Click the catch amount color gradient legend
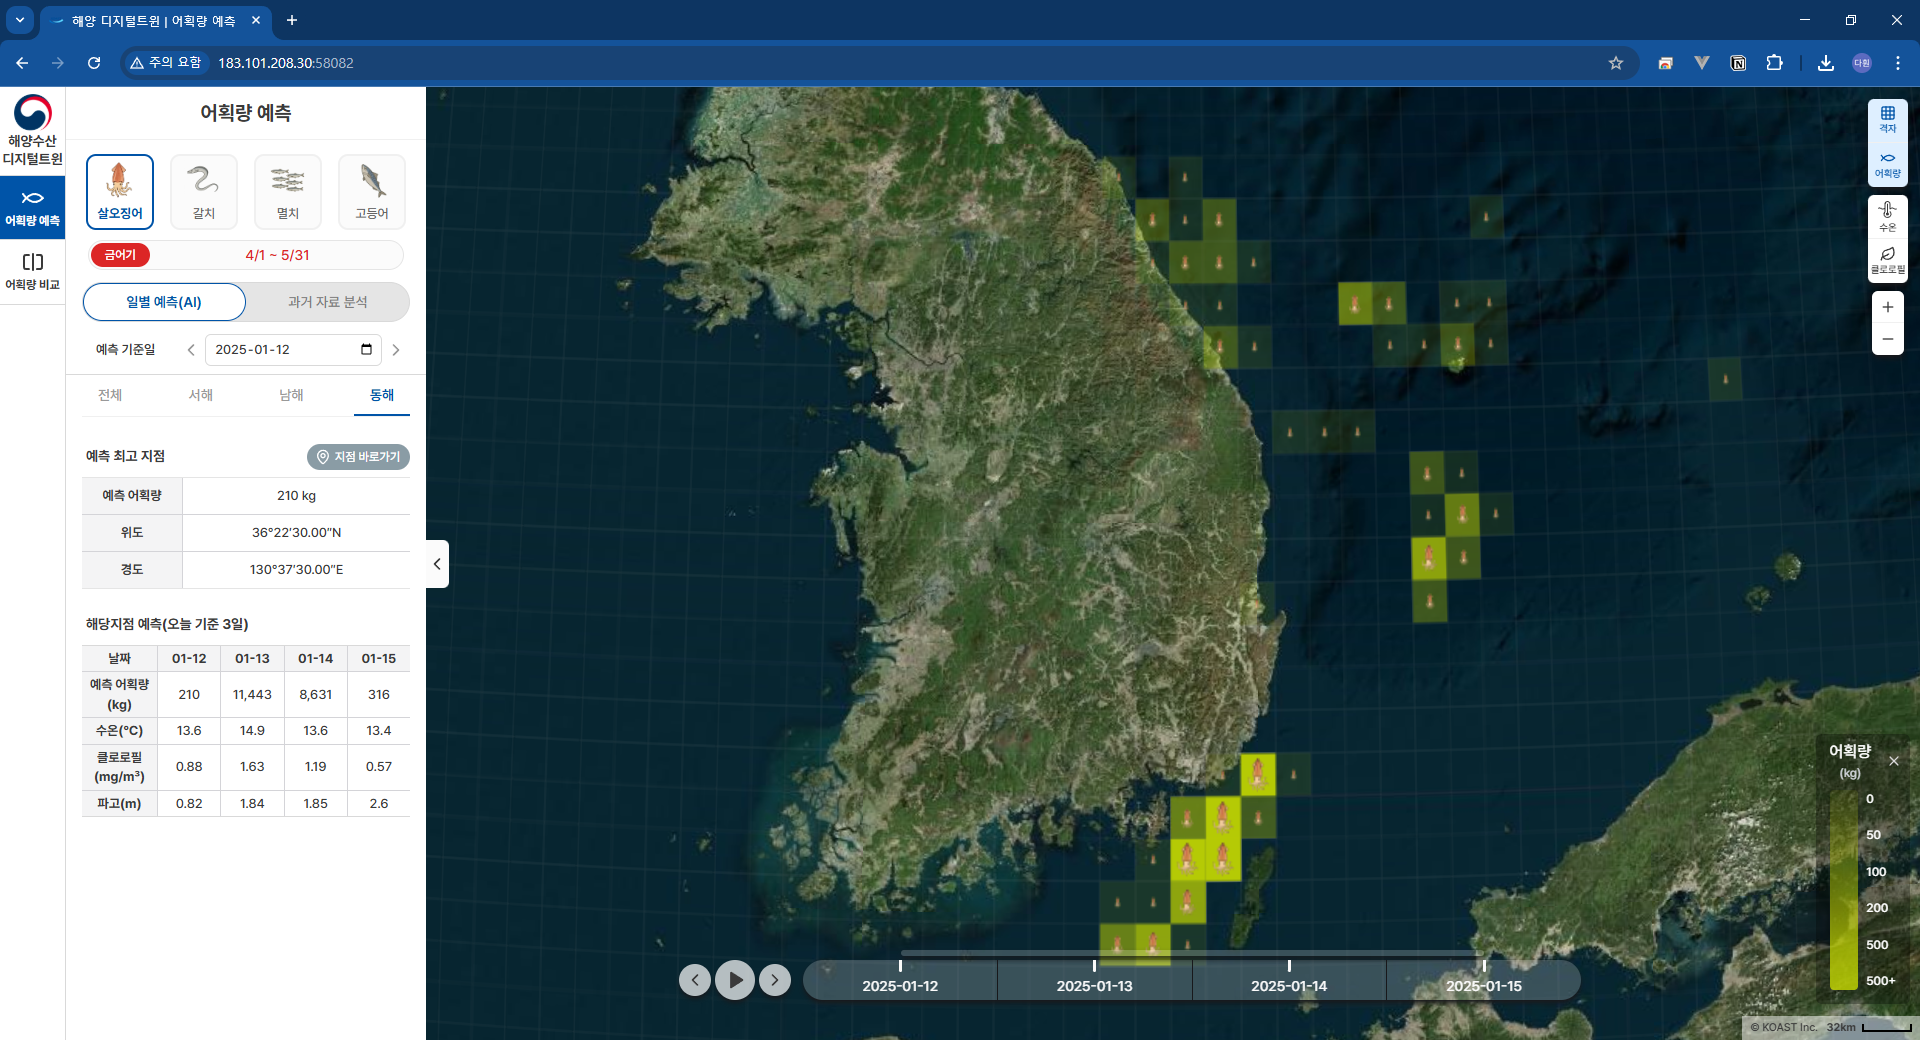The image size is (1920, 1040). tap(1843, 890)
